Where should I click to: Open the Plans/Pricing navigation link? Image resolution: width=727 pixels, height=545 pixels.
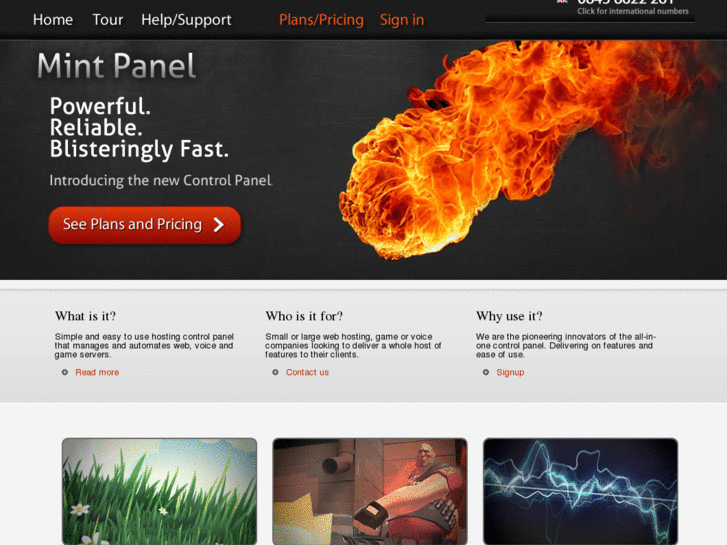tap(321, 20)
